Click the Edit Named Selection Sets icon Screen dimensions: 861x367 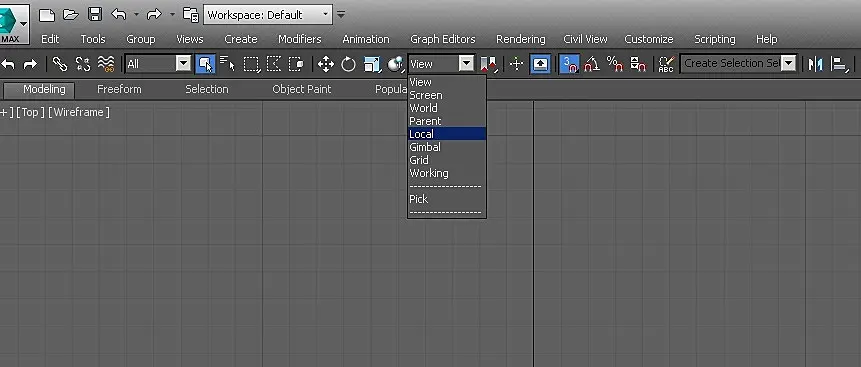666,64
